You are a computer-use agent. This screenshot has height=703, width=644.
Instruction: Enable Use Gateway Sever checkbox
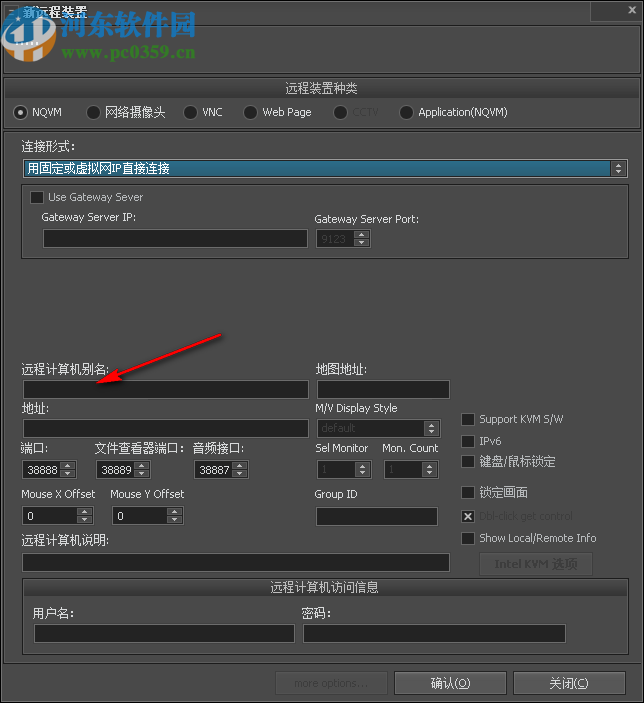(37, 197)
